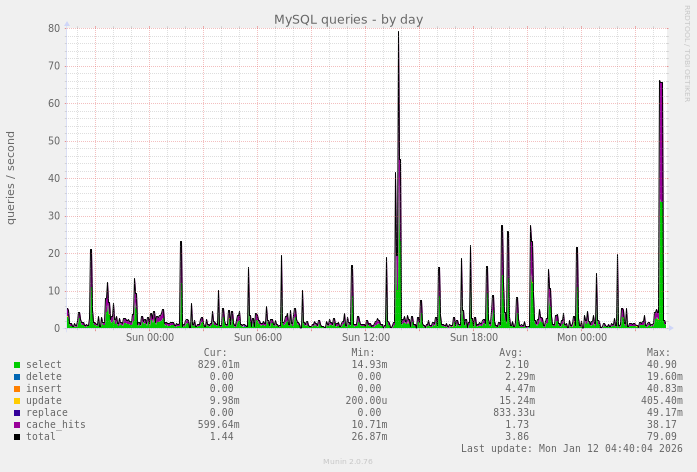Click the 'insert' legend label
Screen dimensions: 697x472
tap(44, 388)
